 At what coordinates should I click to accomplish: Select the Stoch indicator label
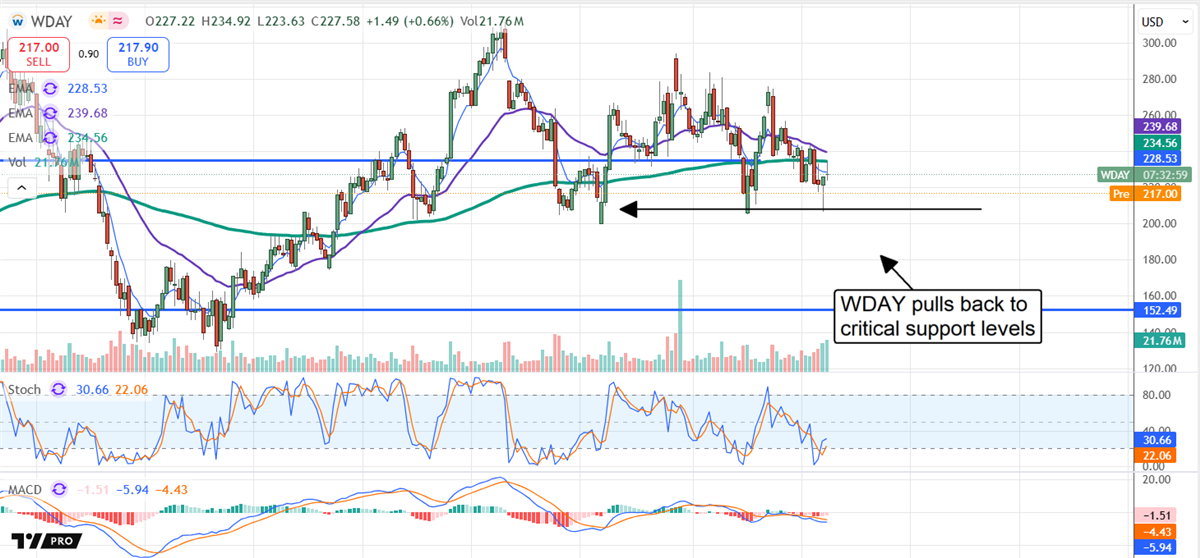24,388
